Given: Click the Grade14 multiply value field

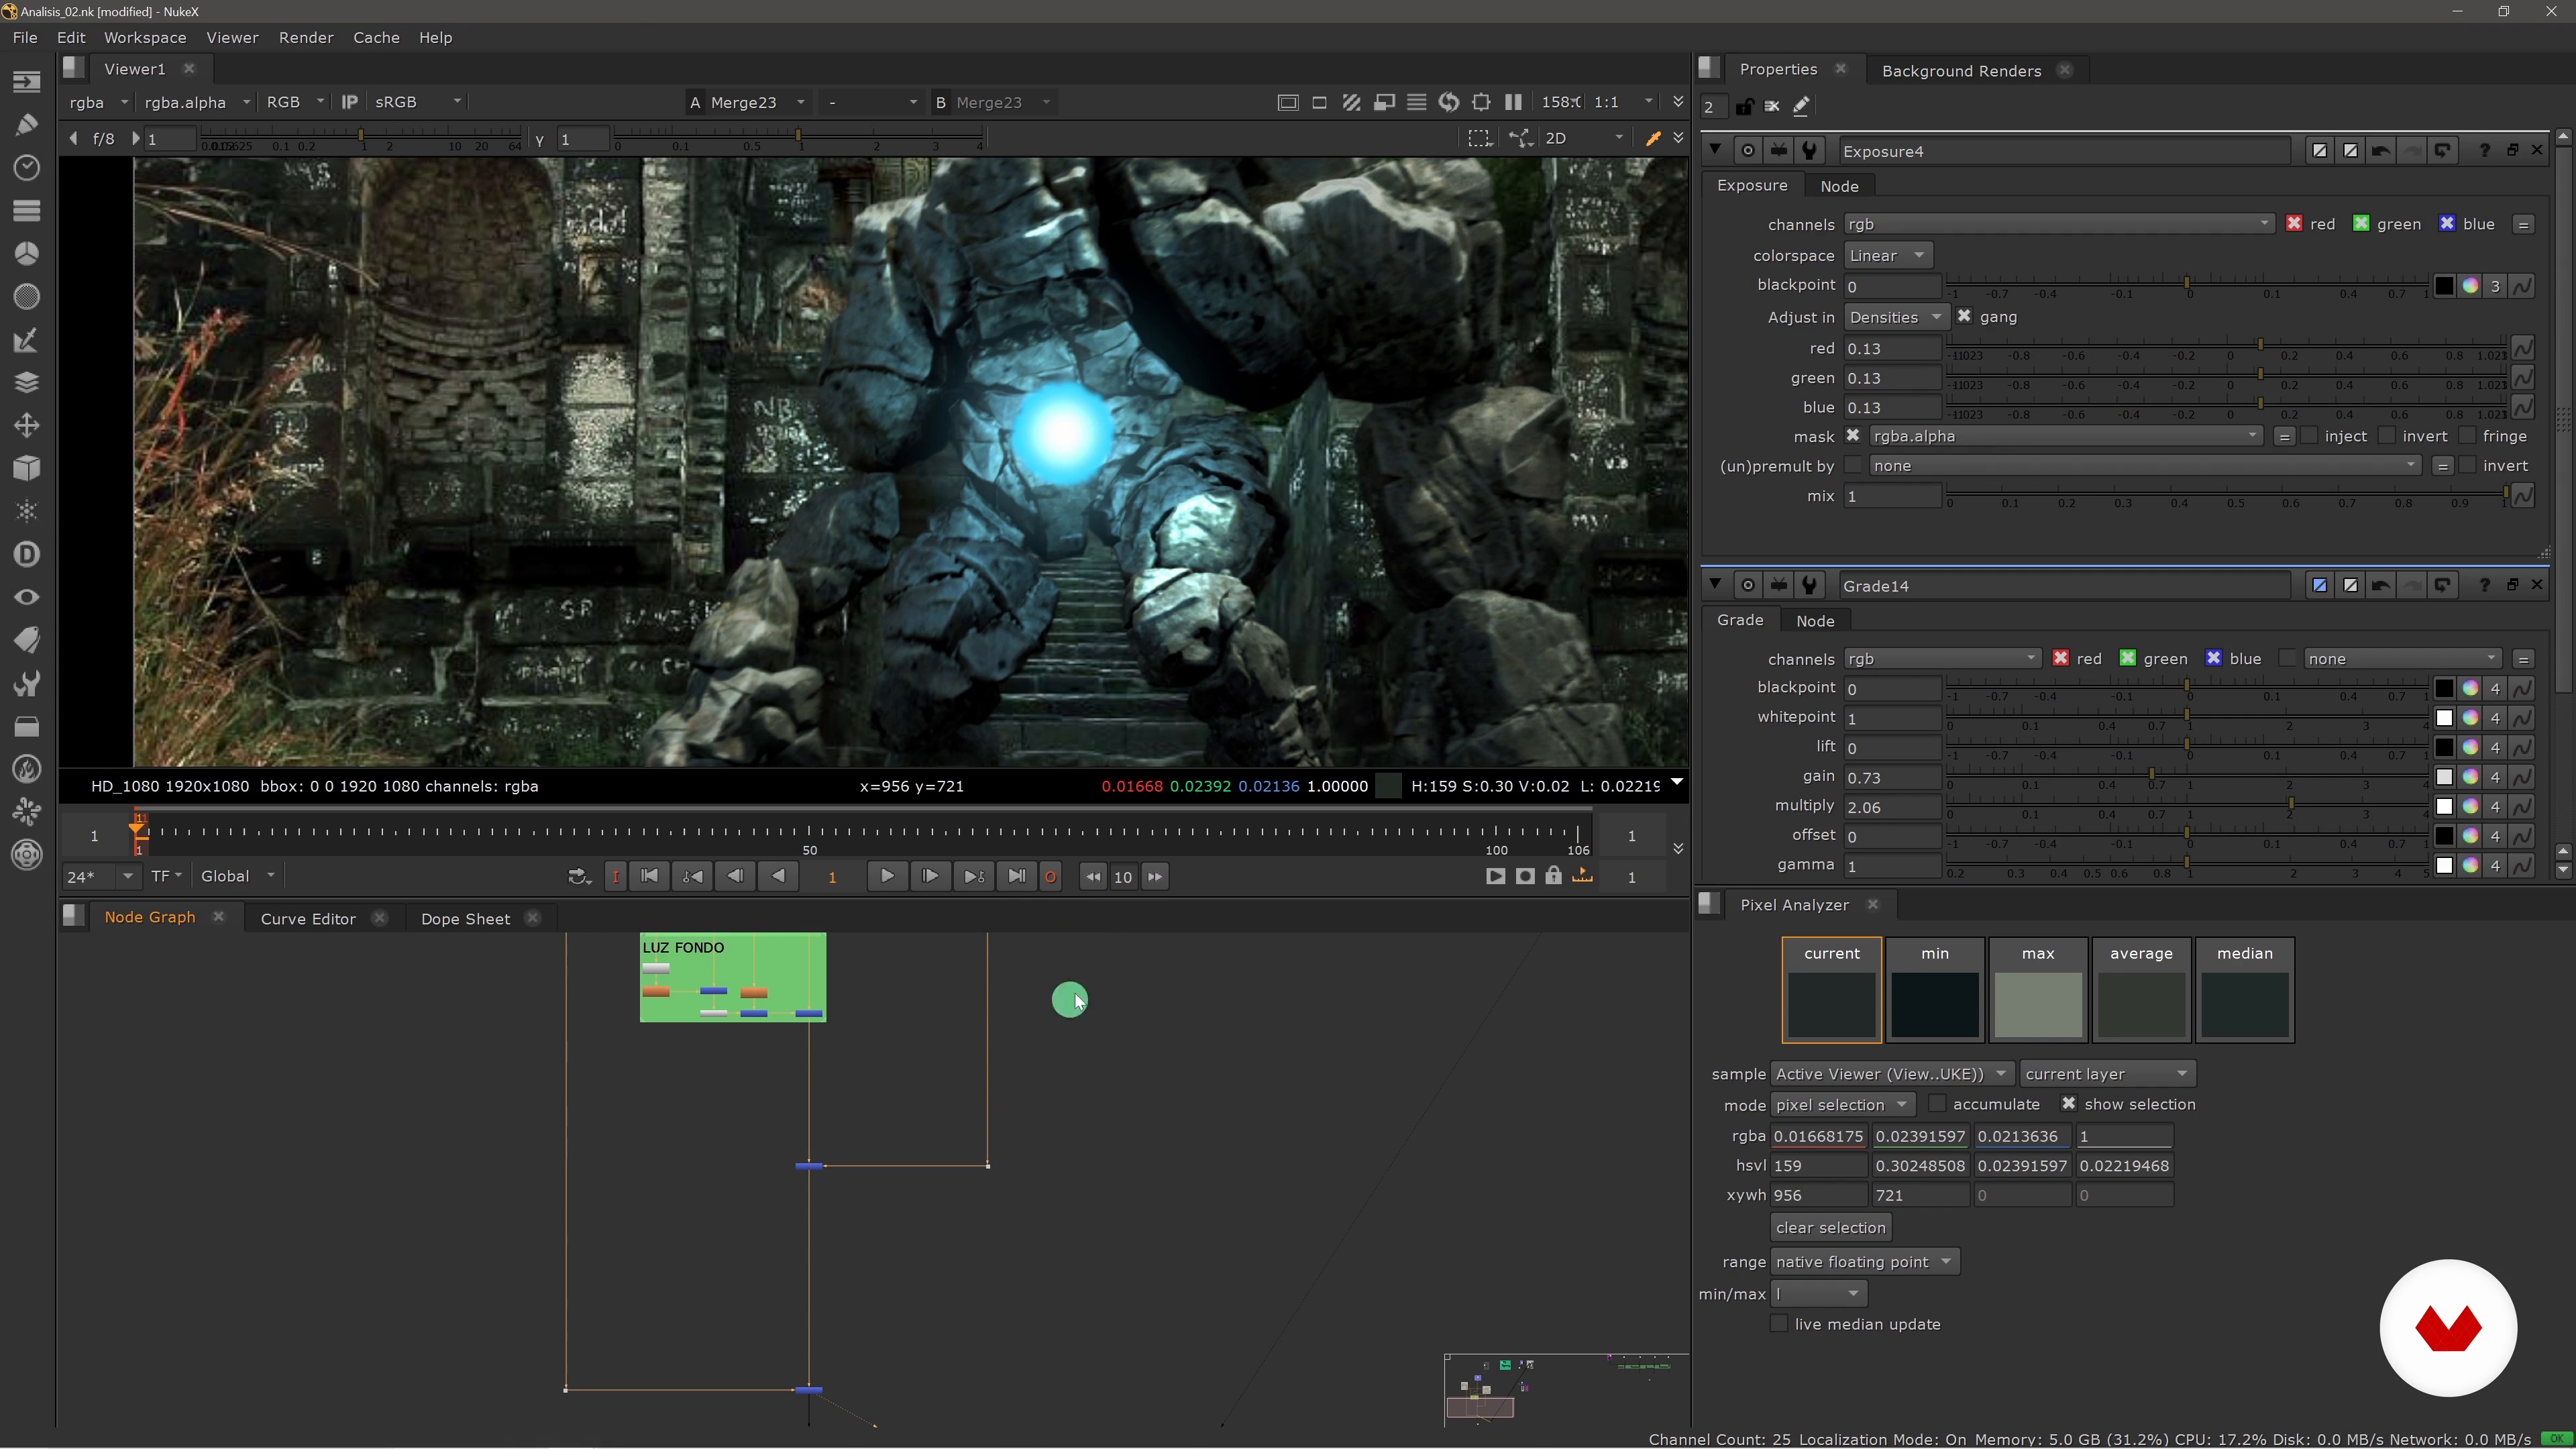Looking at the screenshot, I should (1892, 807).
